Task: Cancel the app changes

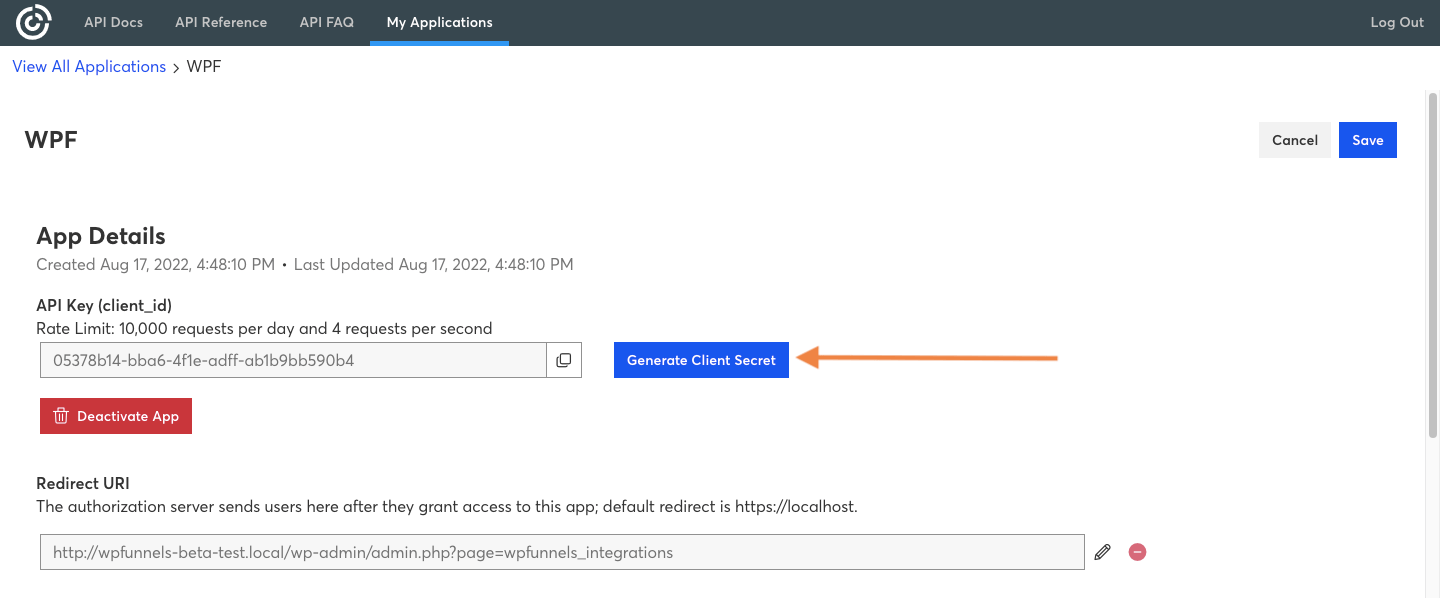Action: click(x=1295, y=140)
